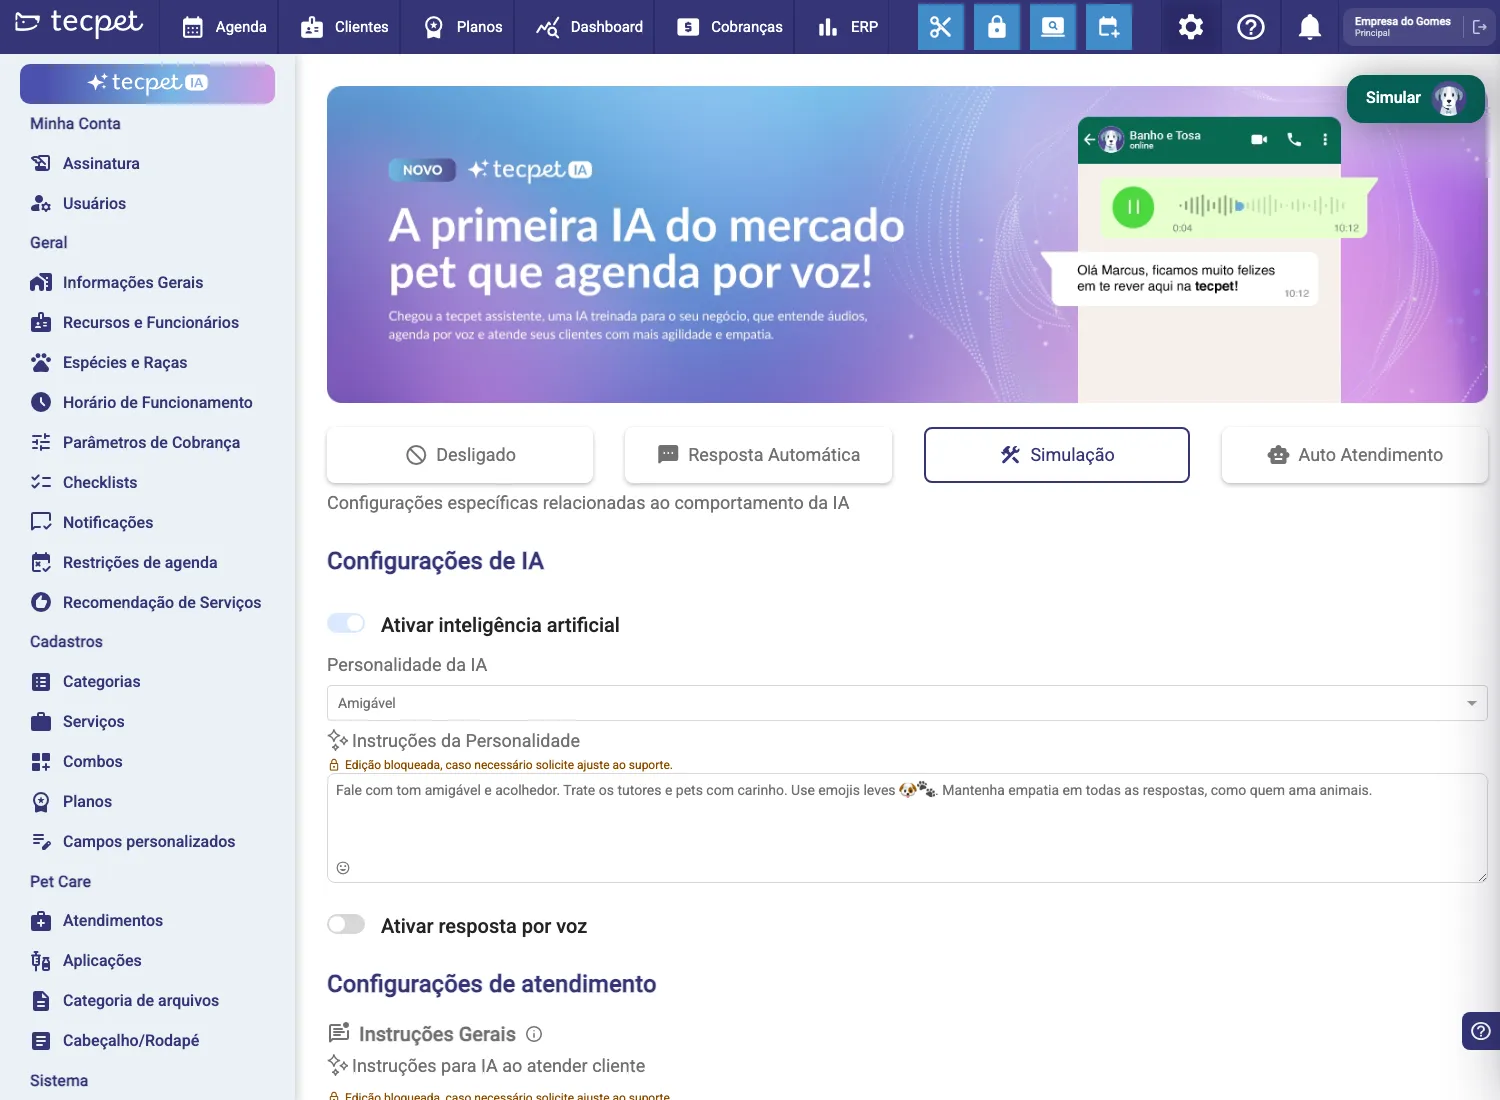Image resolution: width=1500 pixels, height=1100 pixels.
Task: Click the audio waveform progress in banner
Action: tap(1262, 205)
